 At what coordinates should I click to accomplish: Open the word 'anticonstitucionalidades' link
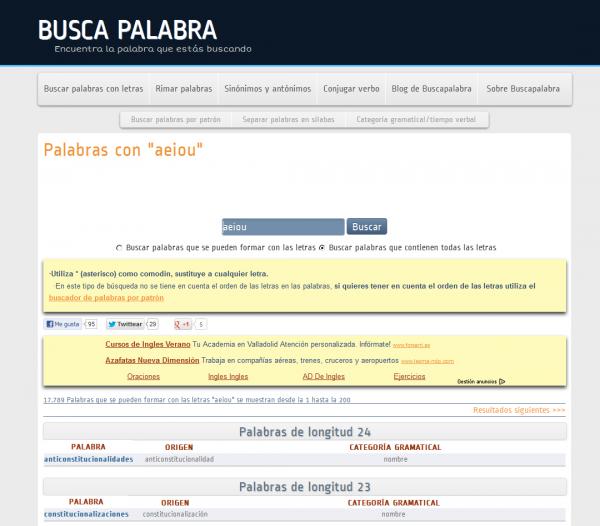pyautogui.click(x=89, y=459)
